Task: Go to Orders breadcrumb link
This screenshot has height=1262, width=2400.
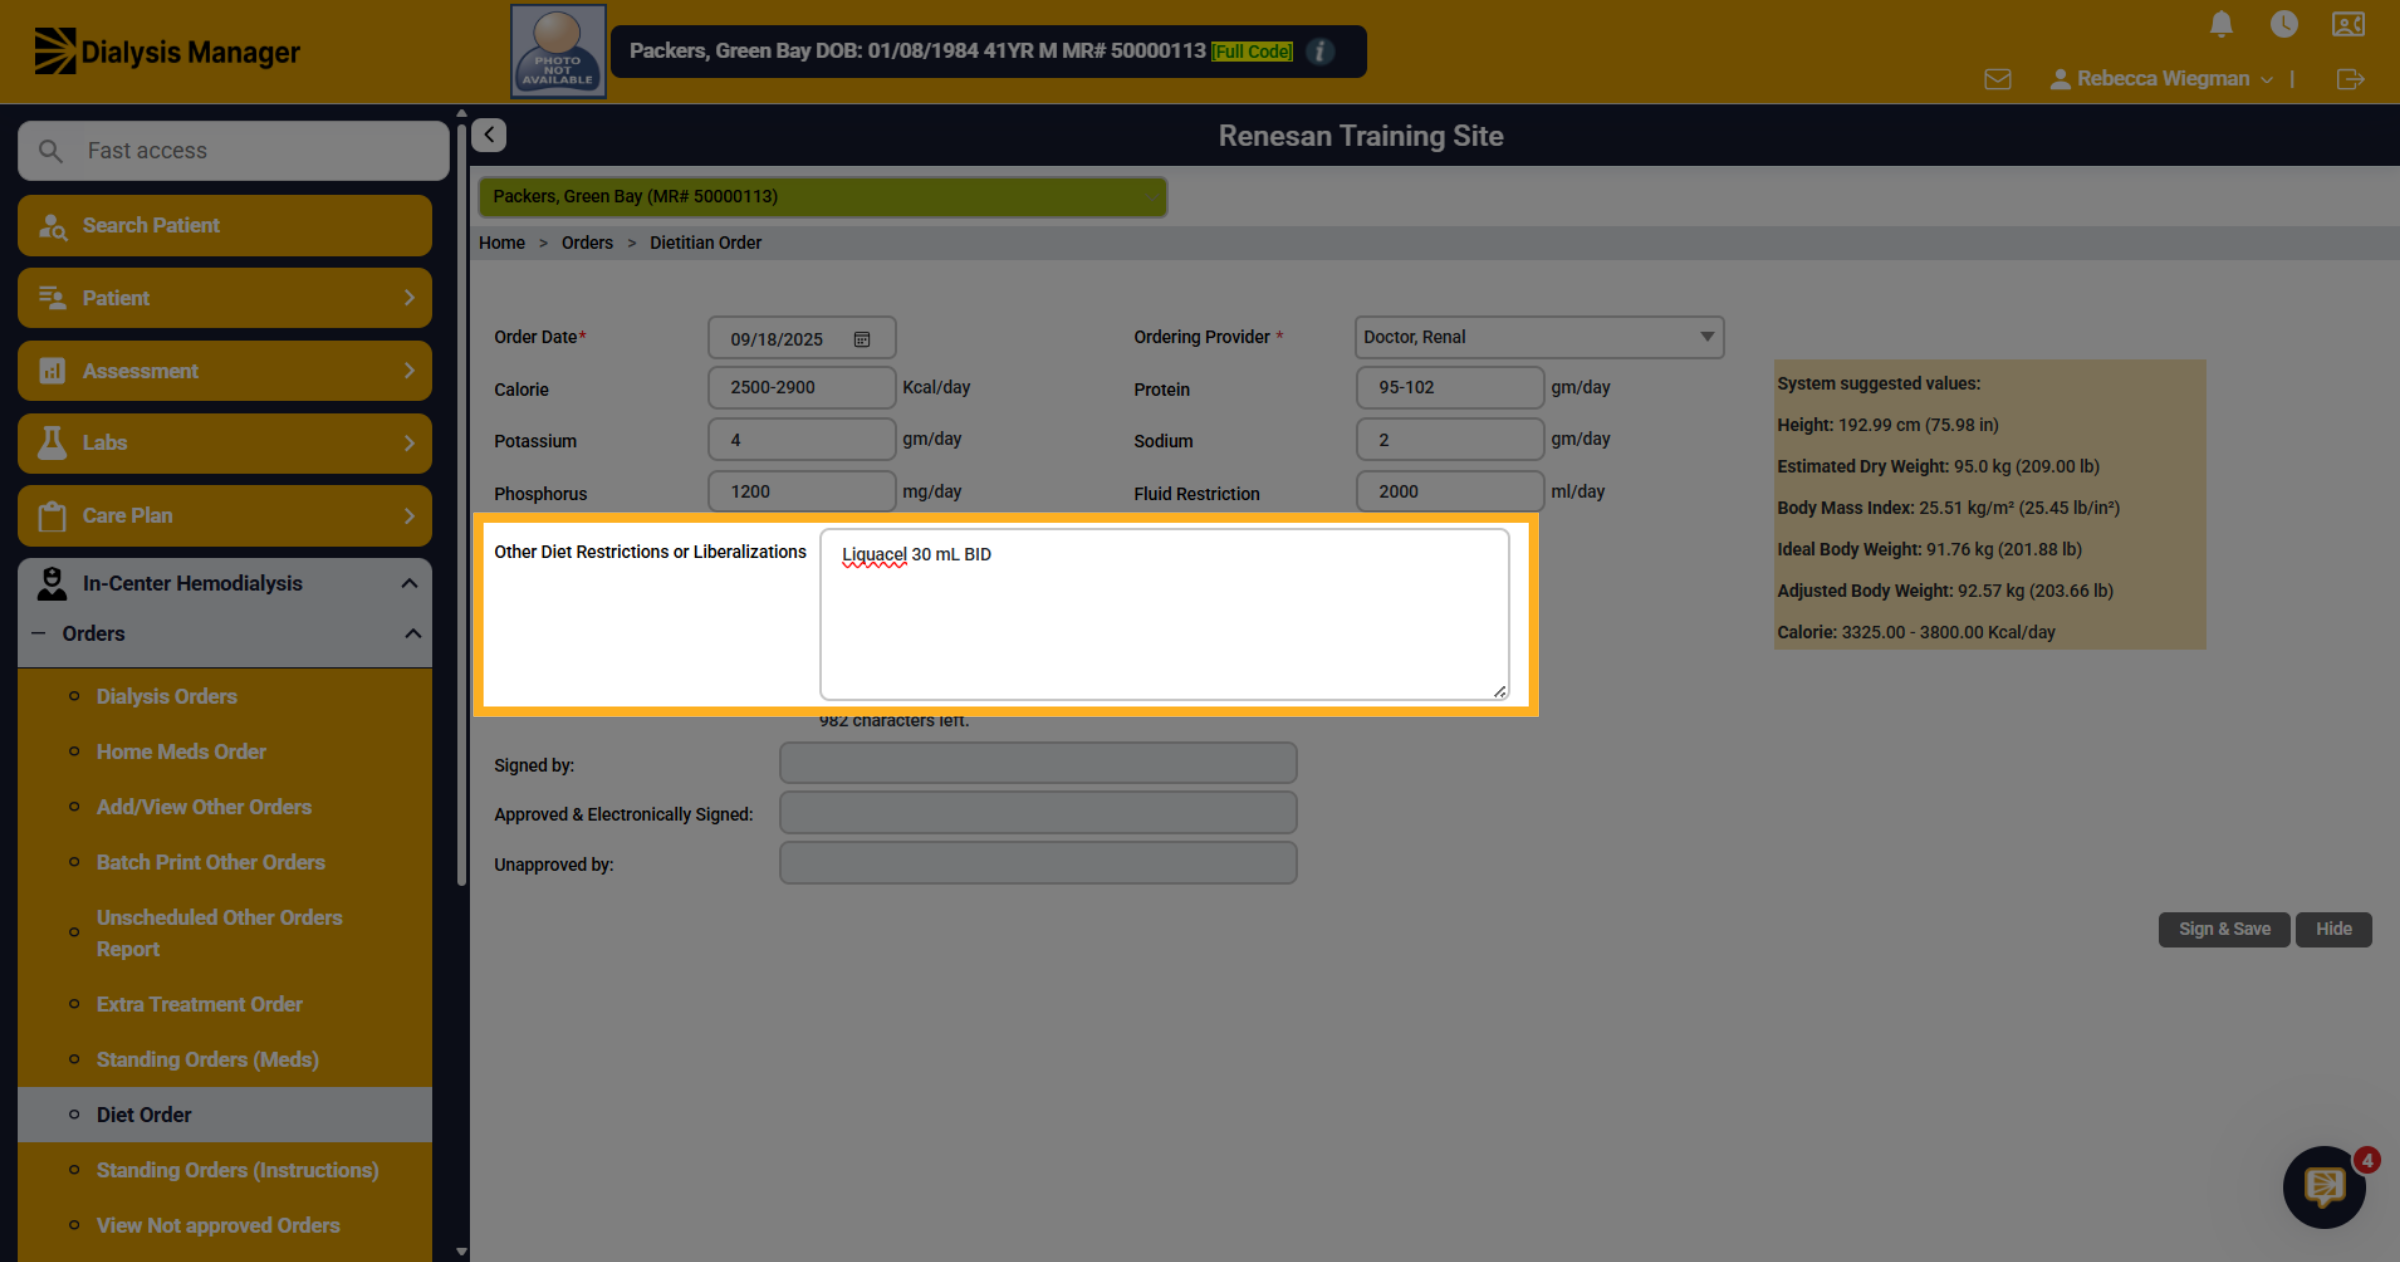Action: (x=587, y=243)
